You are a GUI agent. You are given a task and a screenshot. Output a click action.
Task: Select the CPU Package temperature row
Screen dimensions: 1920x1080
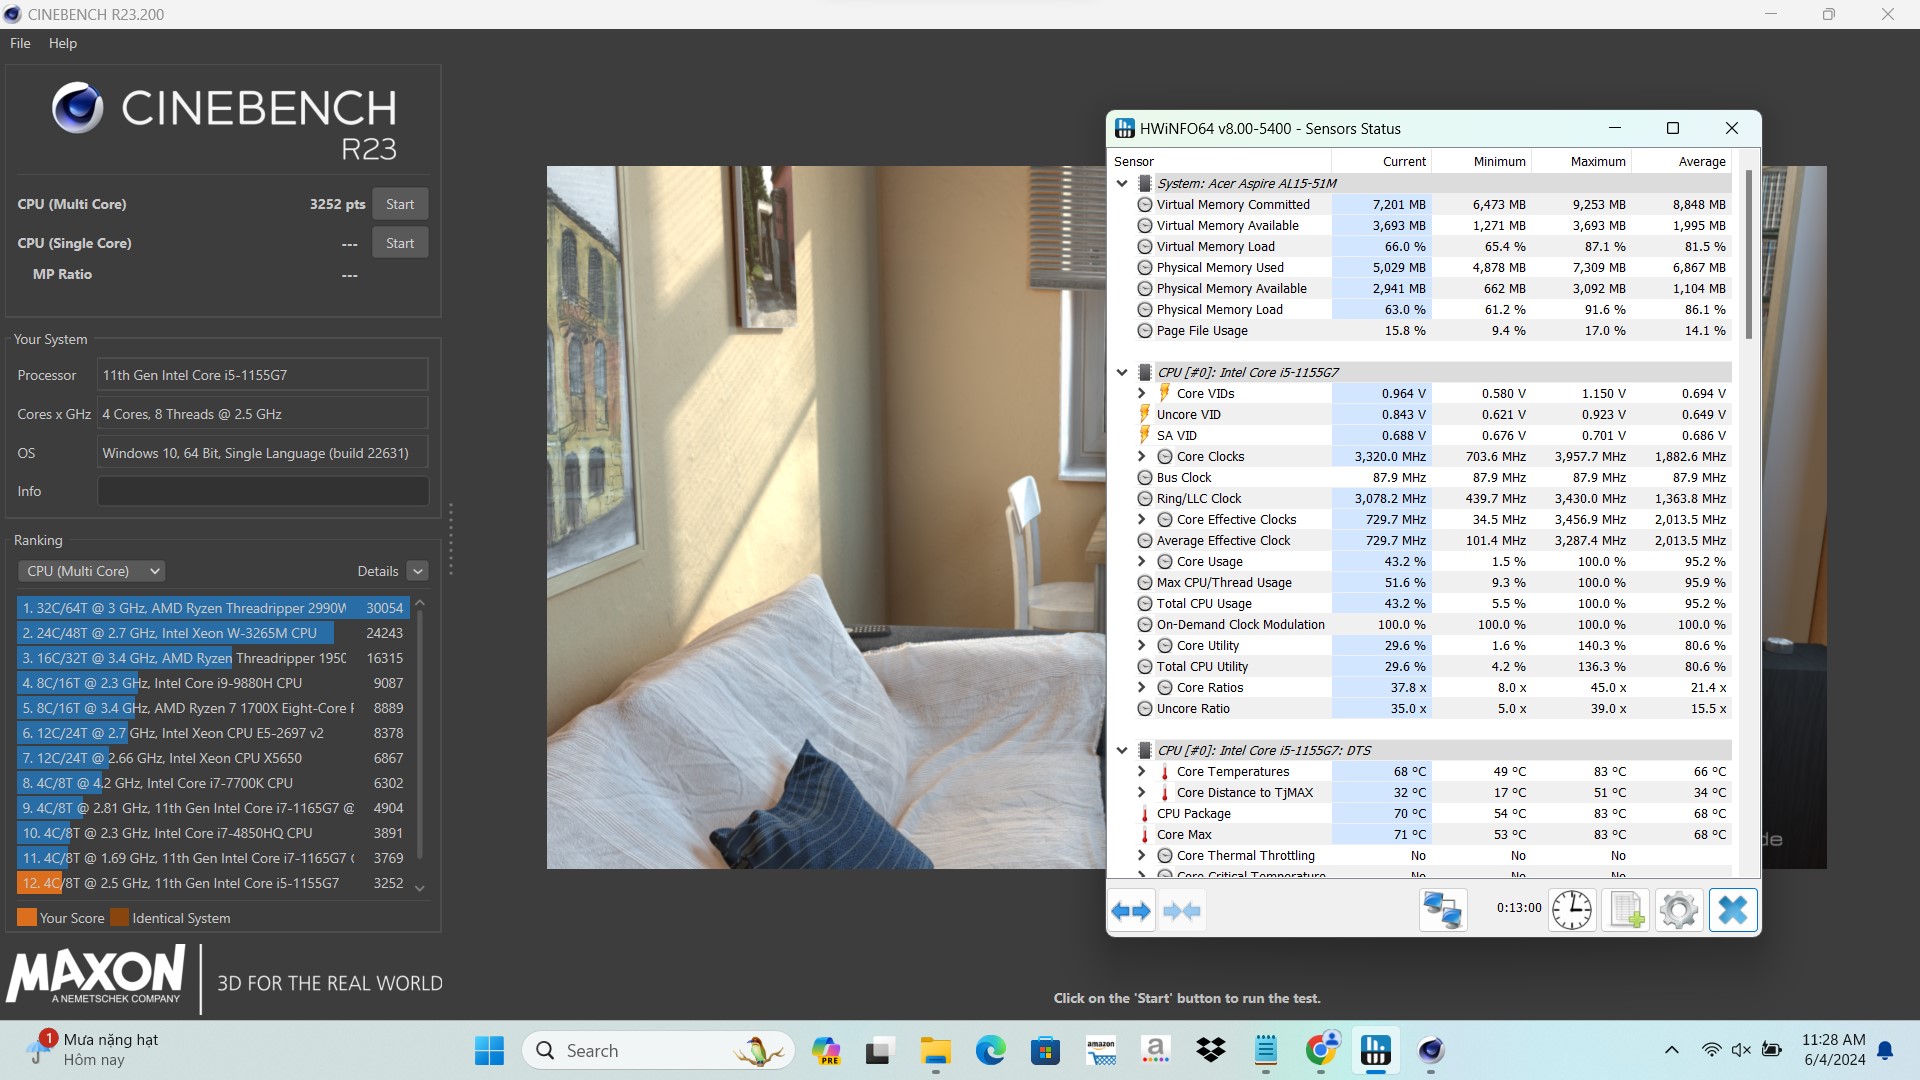click(1433, 813)
